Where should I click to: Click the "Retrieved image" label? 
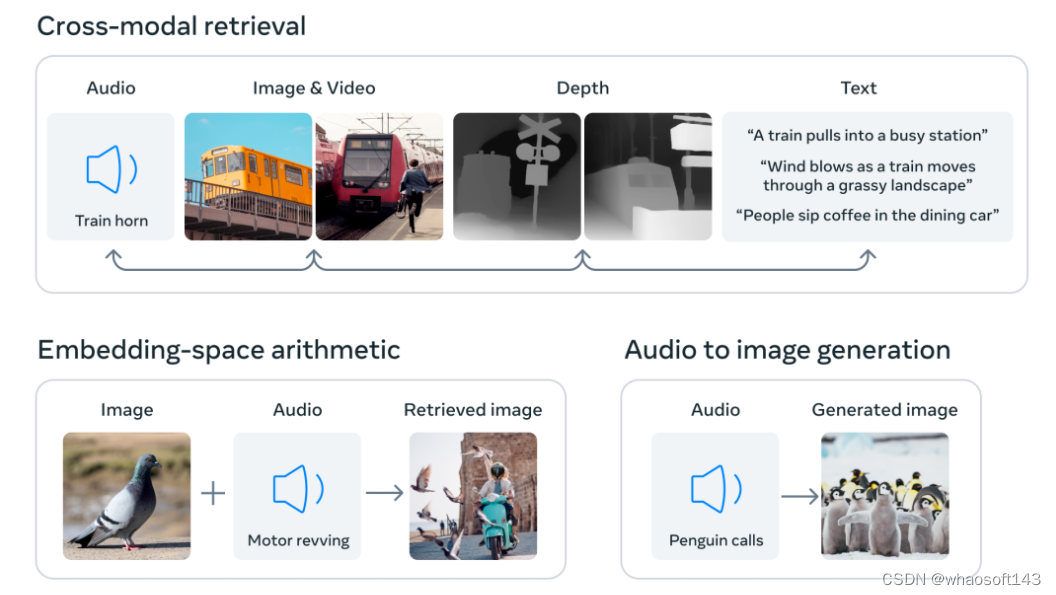(x=473, y=410)
